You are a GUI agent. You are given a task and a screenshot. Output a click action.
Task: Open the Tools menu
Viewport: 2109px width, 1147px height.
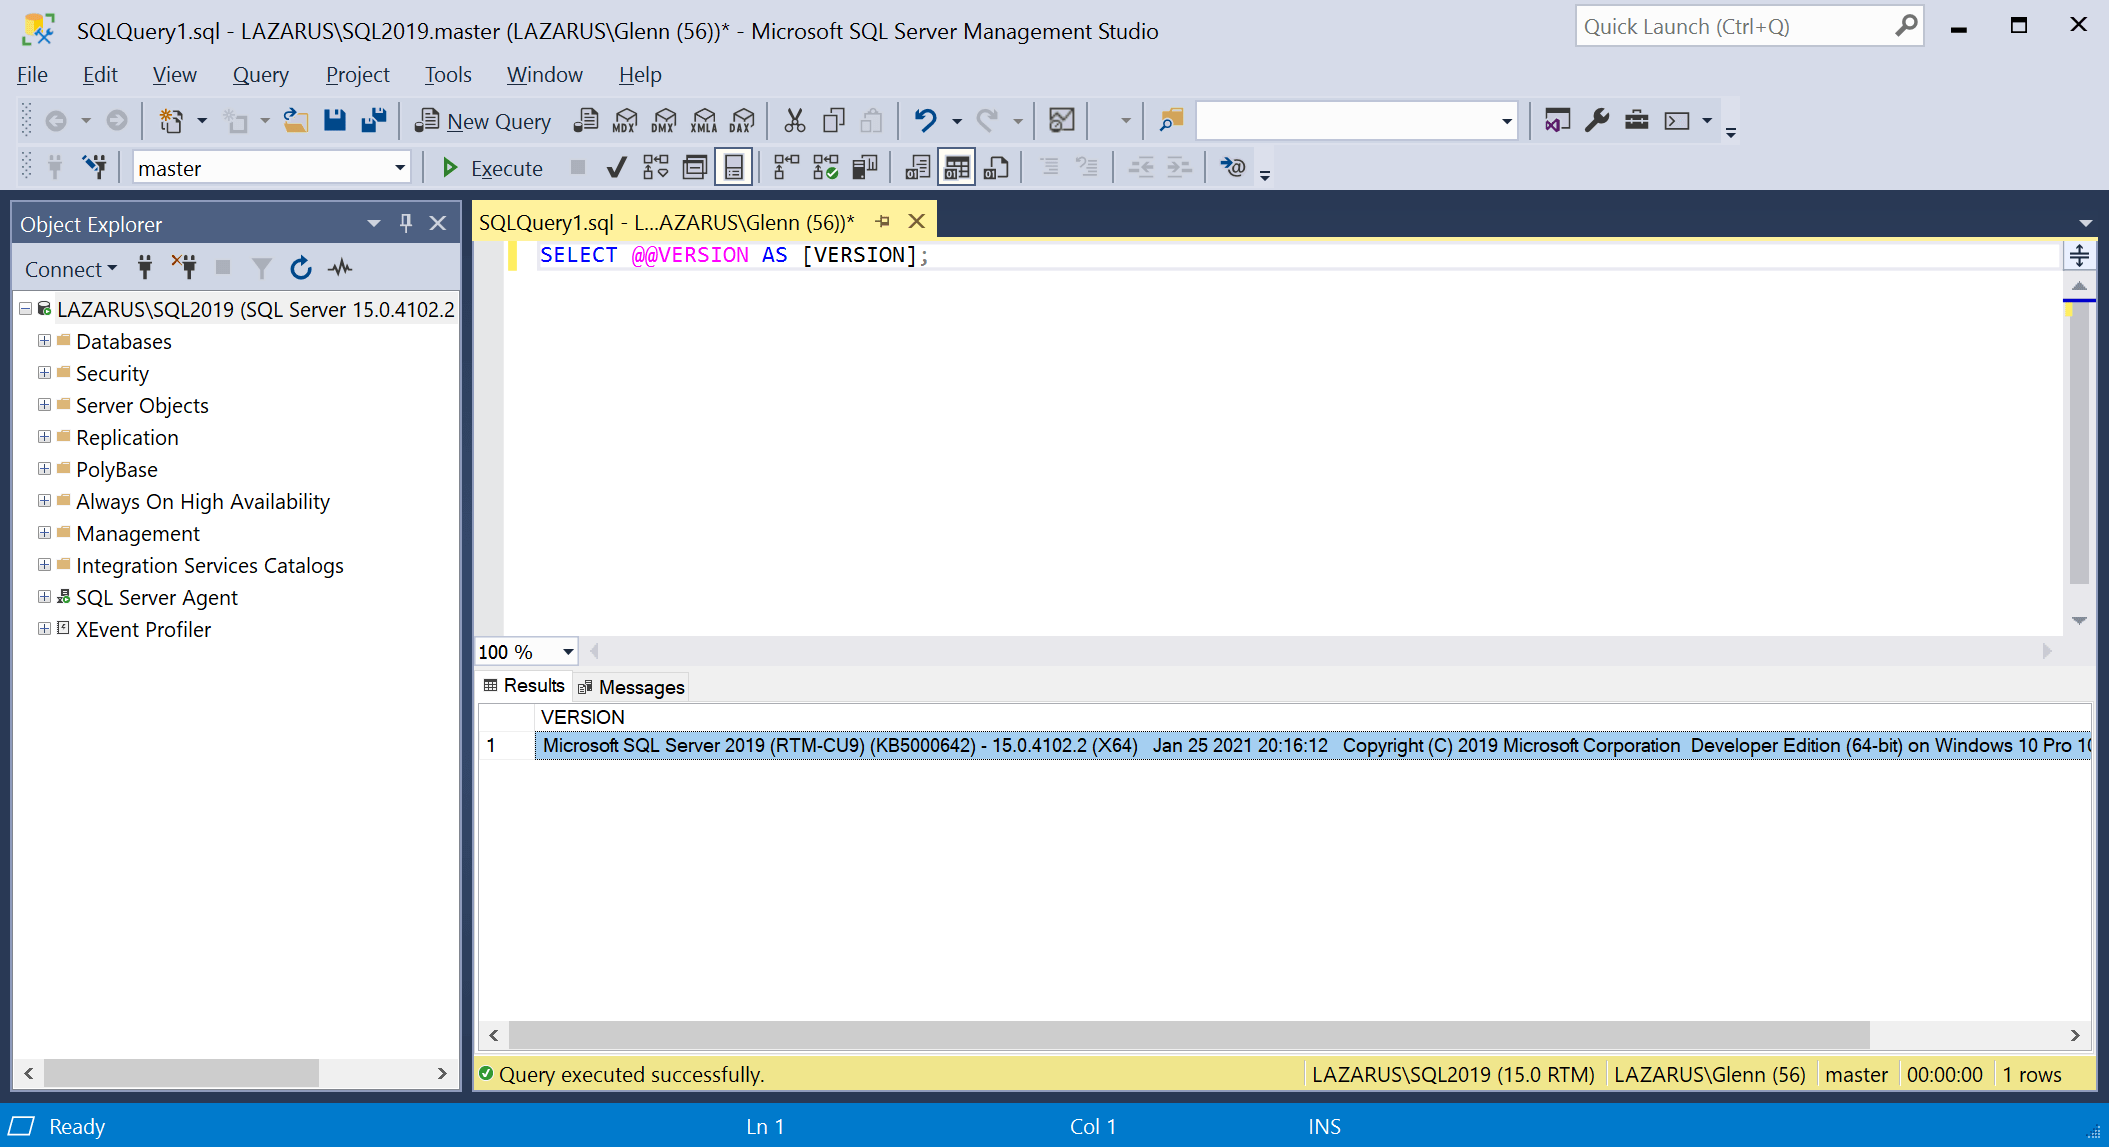(x=447, y=75)
